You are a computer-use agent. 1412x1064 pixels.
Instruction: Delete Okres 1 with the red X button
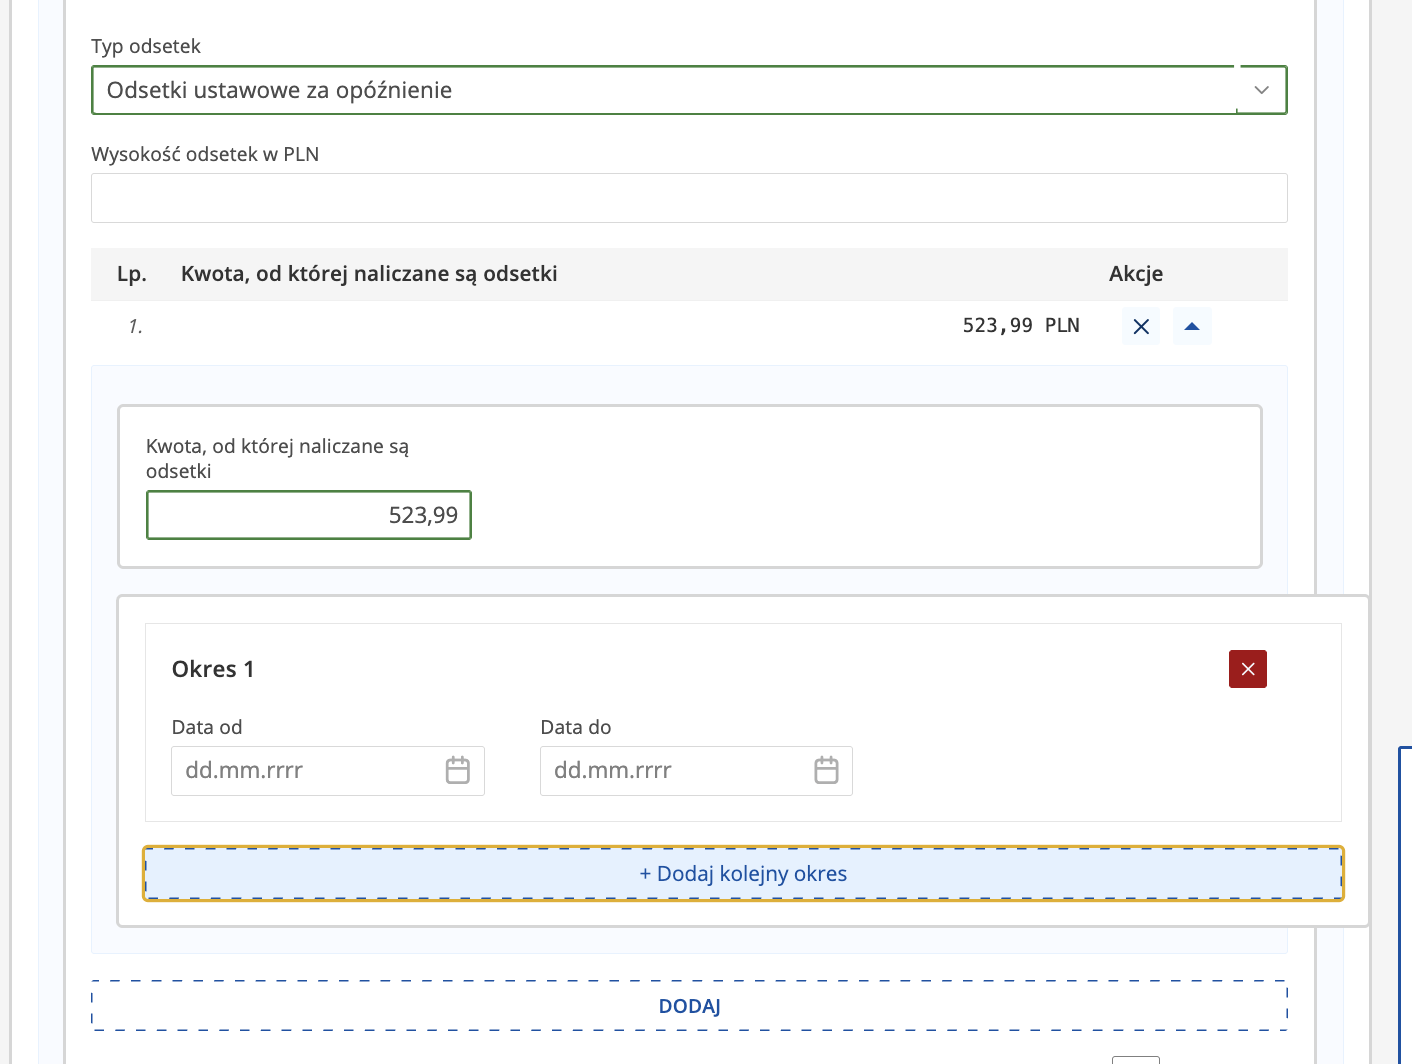(1248, 669)
